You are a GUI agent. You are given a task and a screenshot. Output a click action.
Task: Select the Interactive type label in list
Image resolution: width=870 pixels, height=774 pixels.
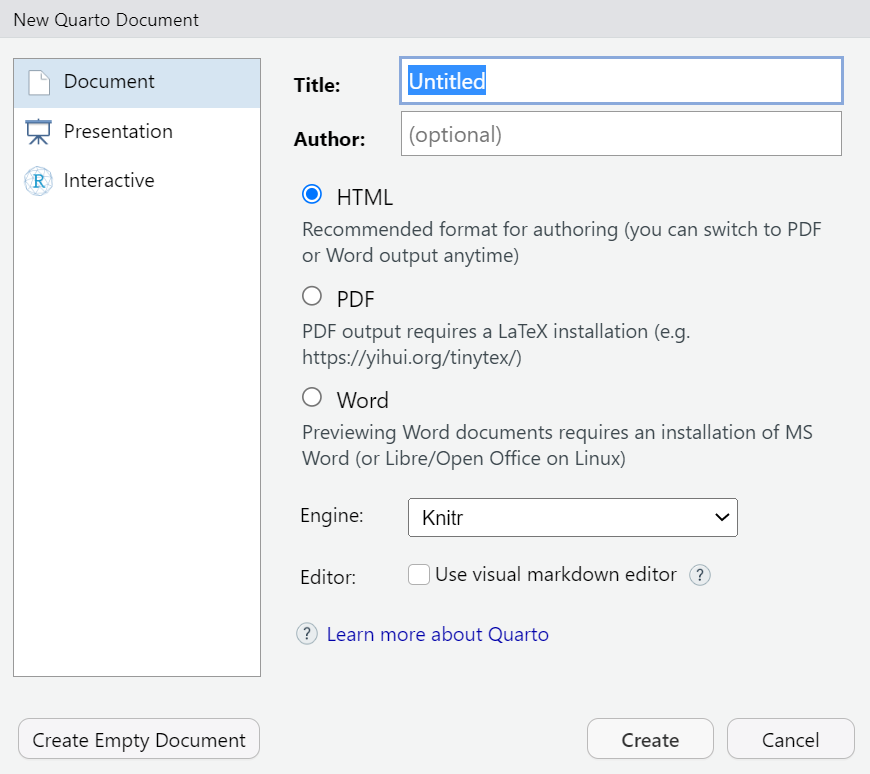(109, 181)
